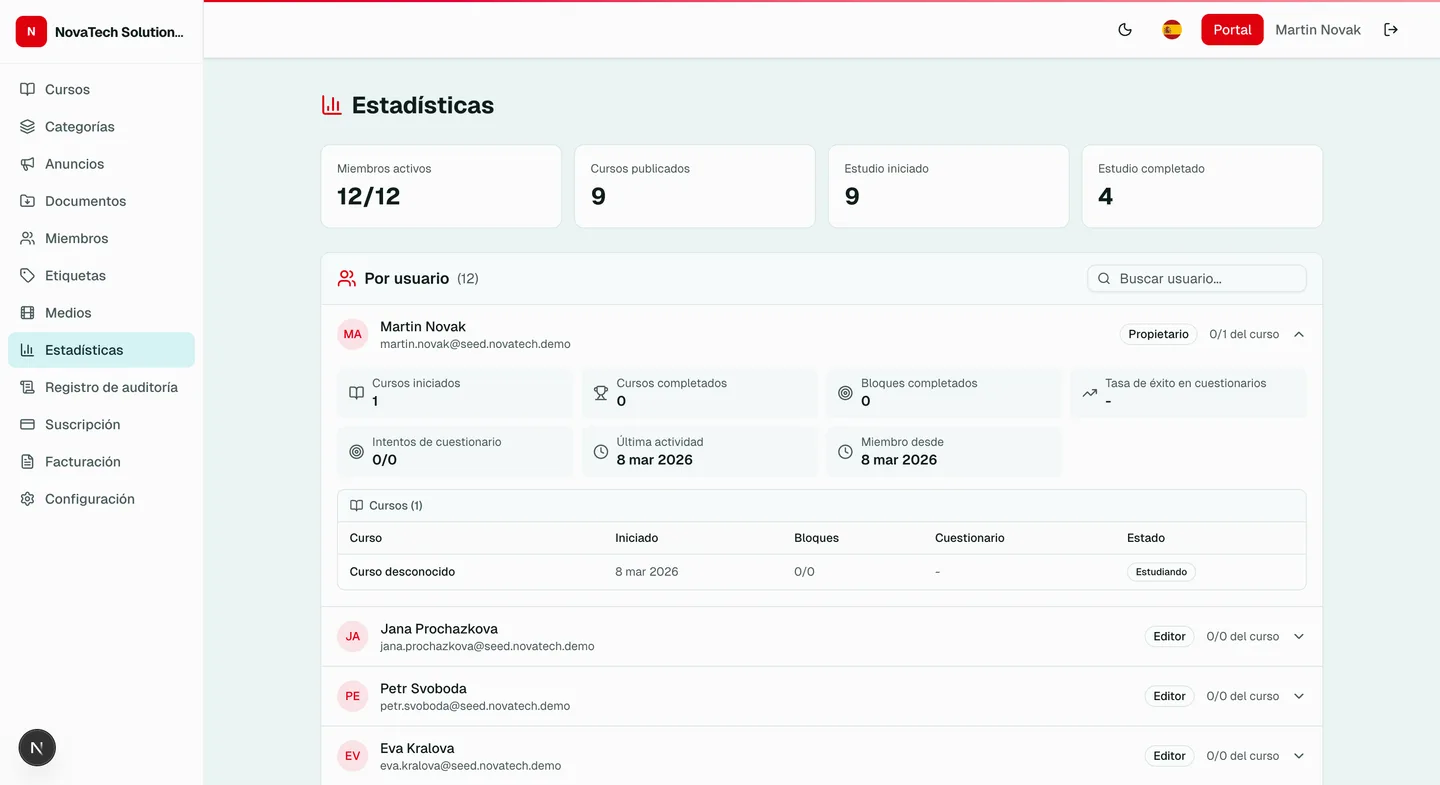Click the logout icon in the header
Viewport: 1440px width, 785px height.
[x=1391, y=29]
